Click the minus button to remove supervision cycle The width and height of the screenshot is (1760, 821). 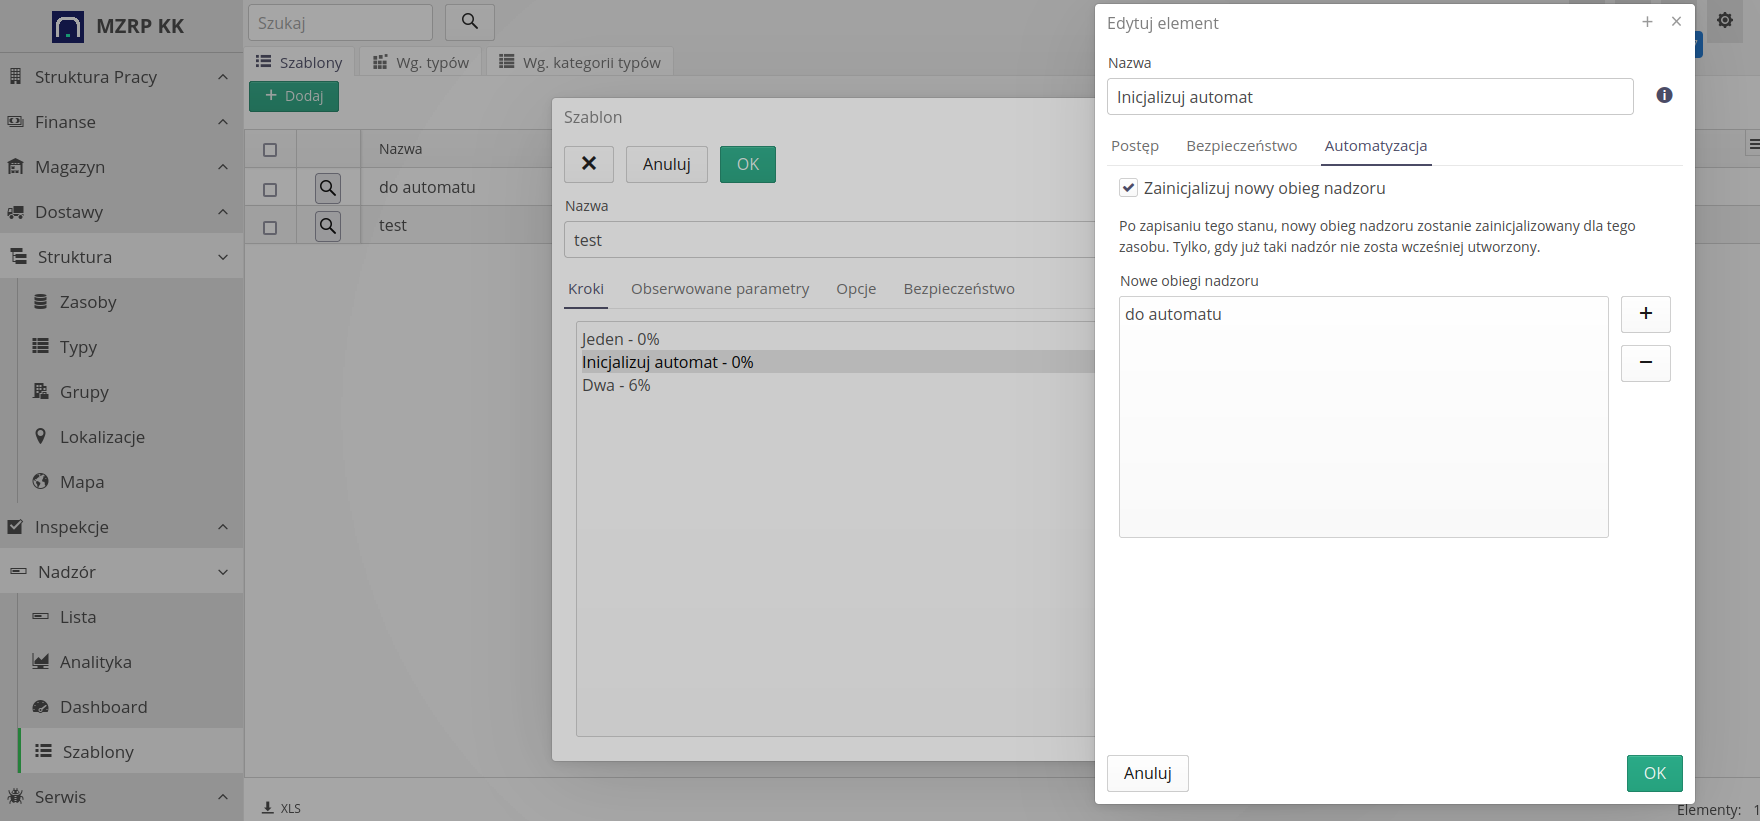click(1645, 363)
